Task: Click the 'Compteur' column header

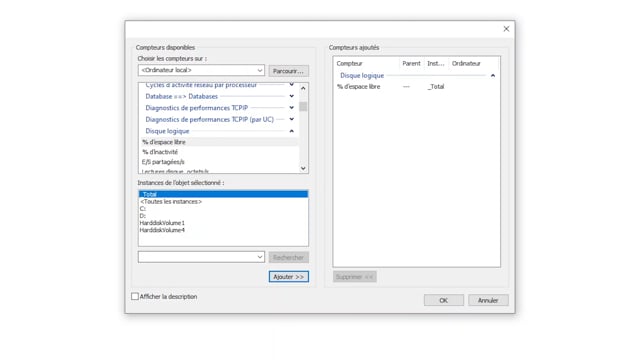Action: [367, 64]
